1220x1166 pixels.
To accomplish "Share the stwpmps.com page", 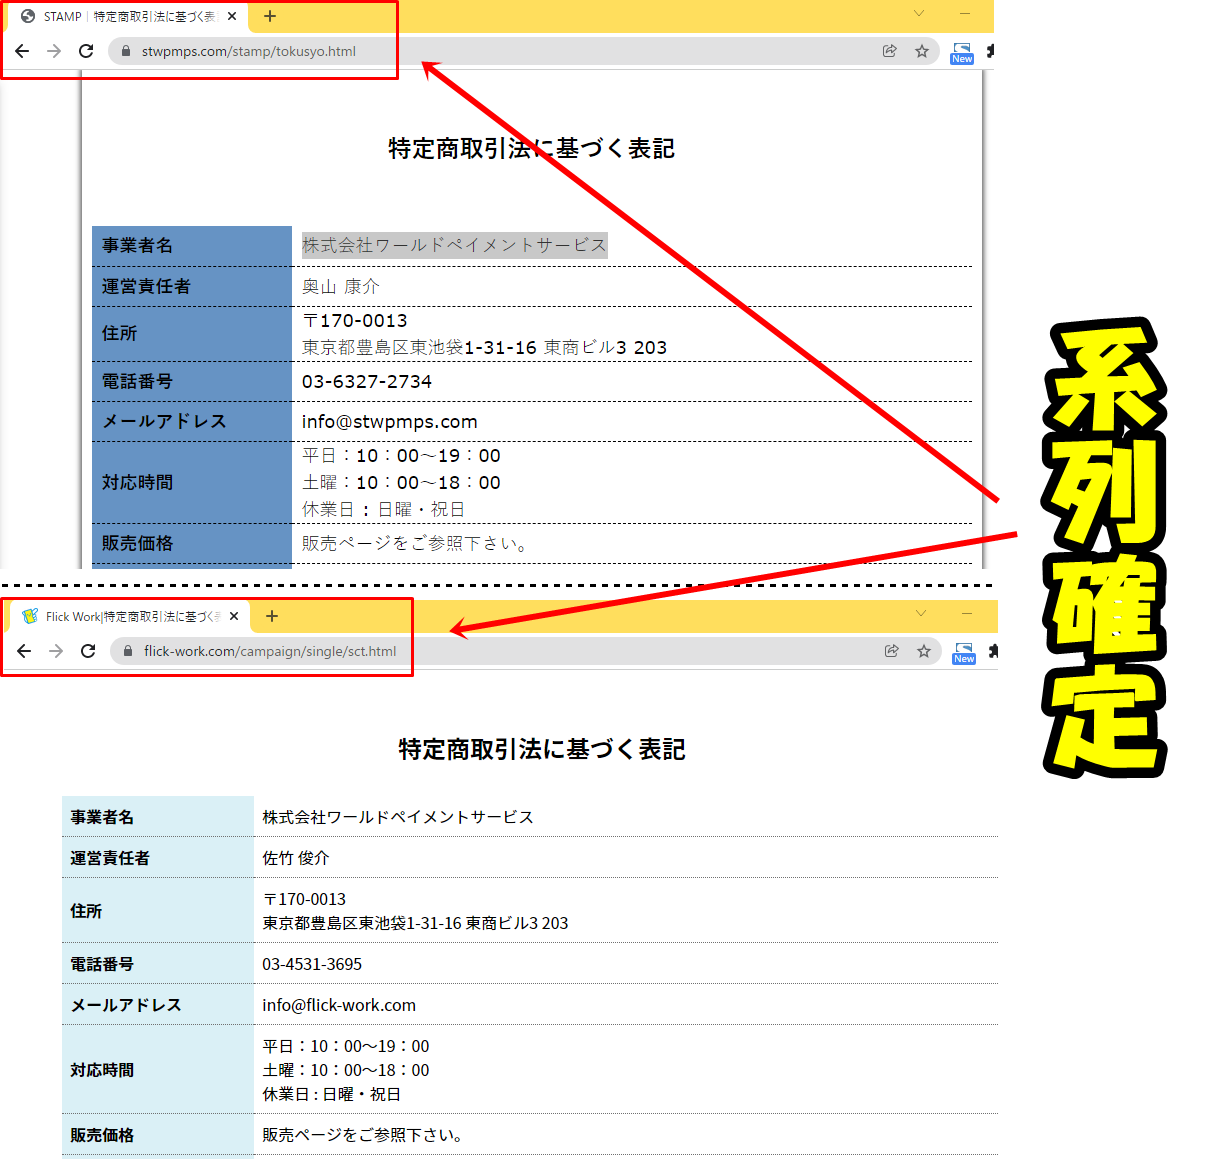I will coord(890,51).
